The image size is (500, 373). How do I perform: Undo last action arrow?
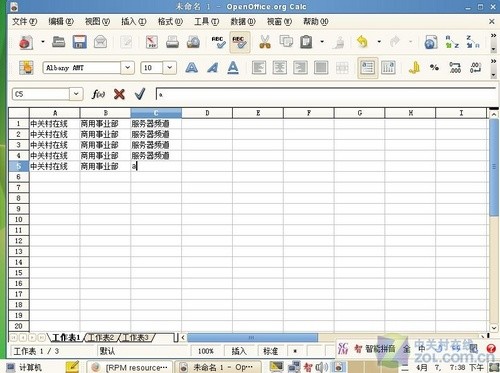click(x=362, y=42)
